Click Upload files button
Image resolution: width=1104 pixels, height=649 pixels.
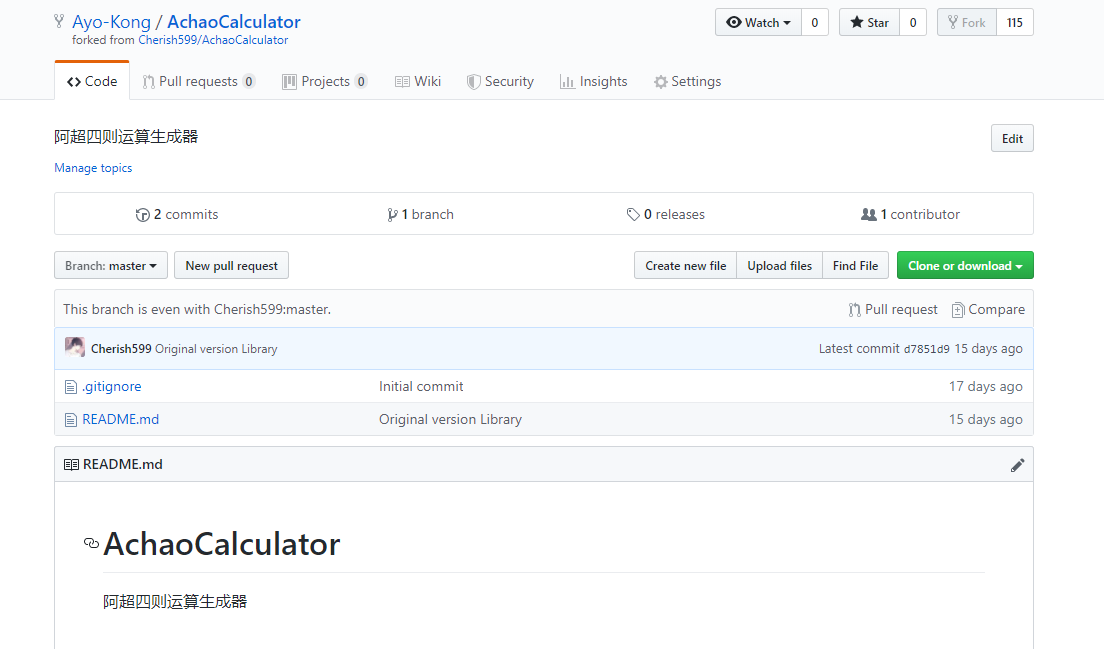point(779,265)
